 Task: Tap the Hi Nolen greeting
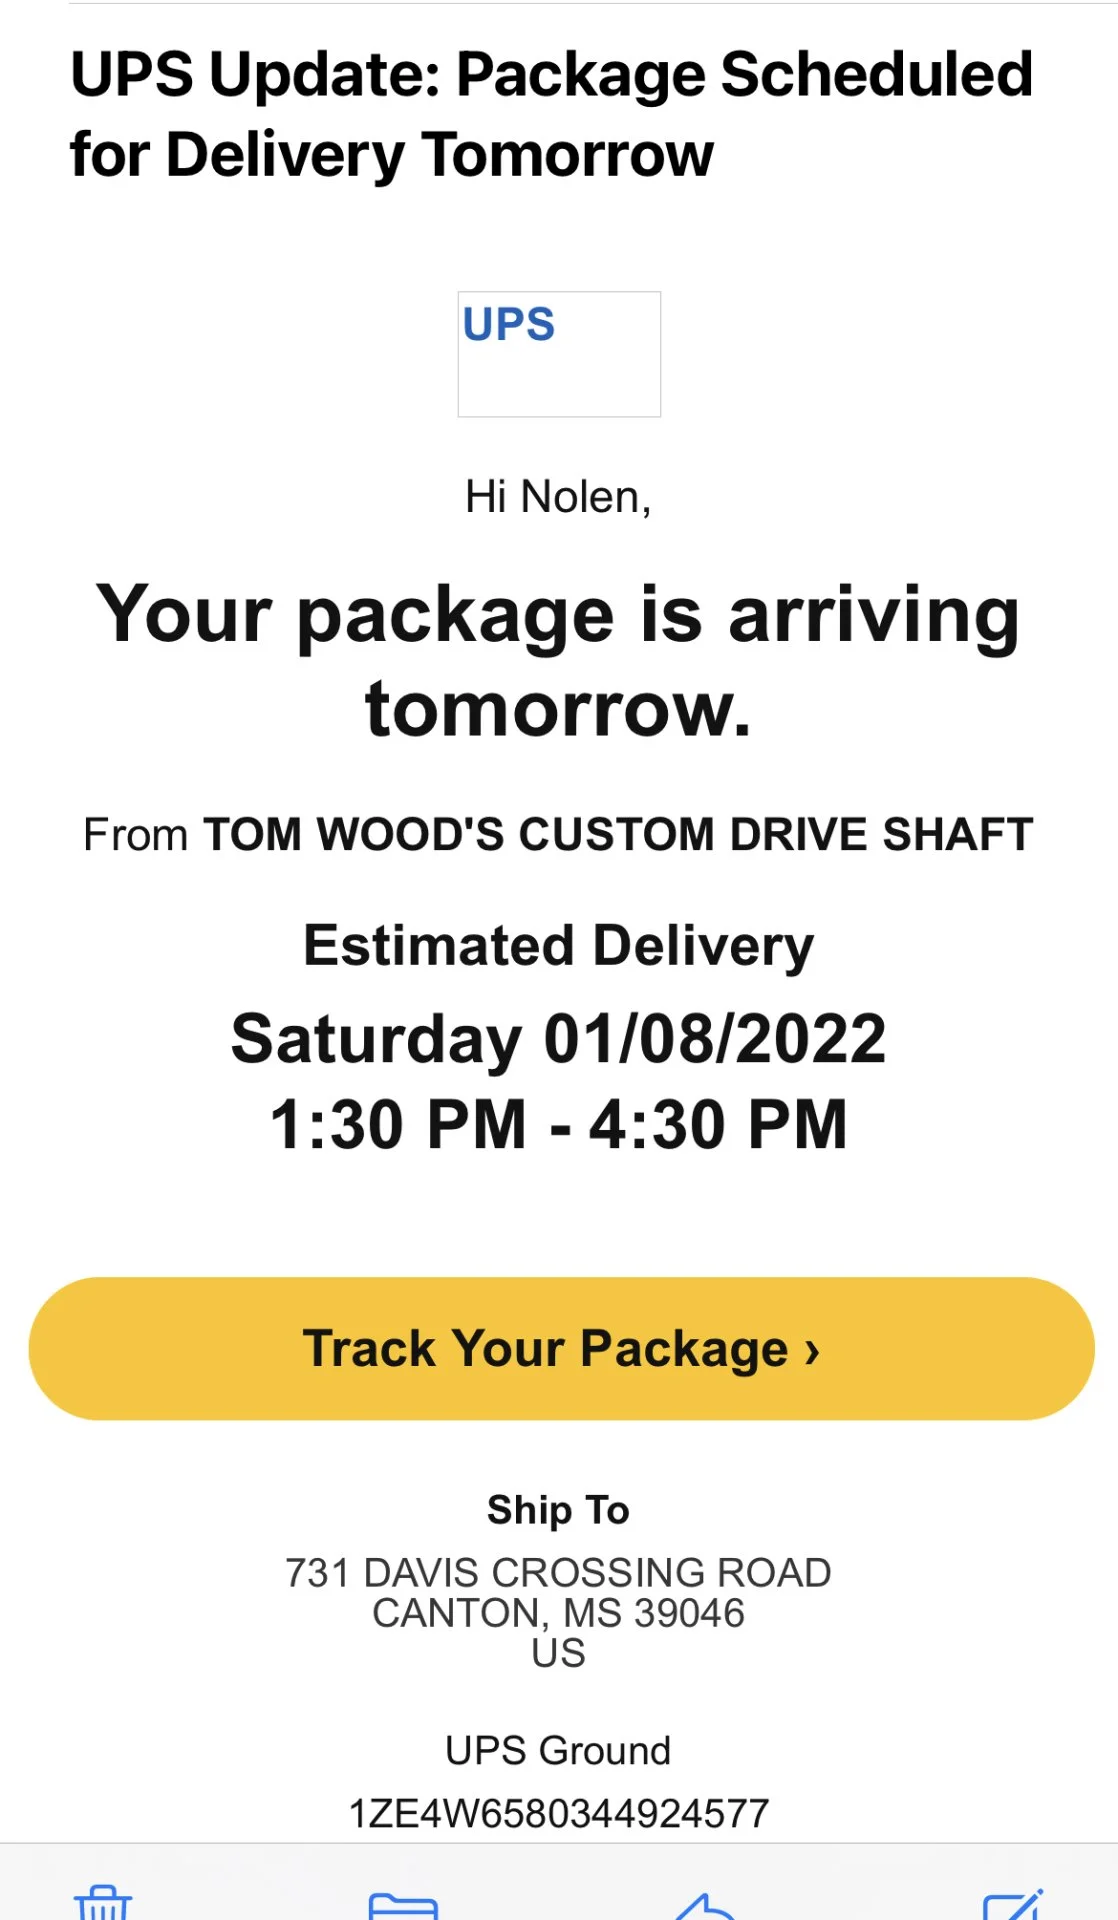point(558,497)
